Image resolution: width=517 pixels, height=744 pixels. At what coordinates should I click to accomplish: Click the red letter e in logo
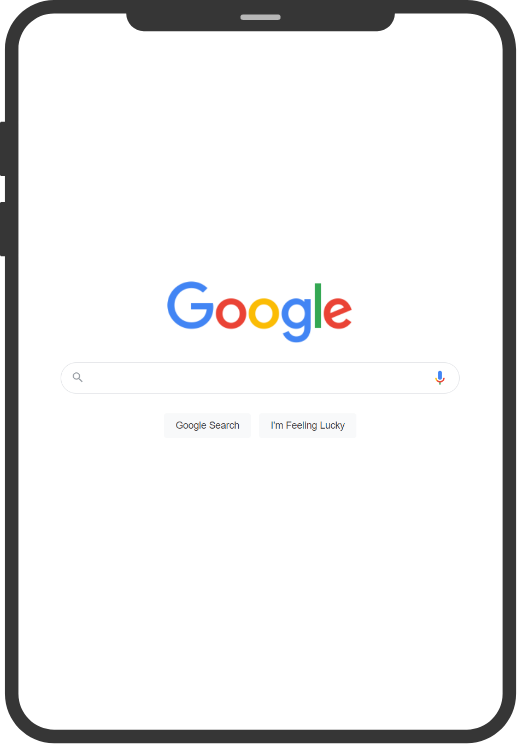(x=337, y=312)
